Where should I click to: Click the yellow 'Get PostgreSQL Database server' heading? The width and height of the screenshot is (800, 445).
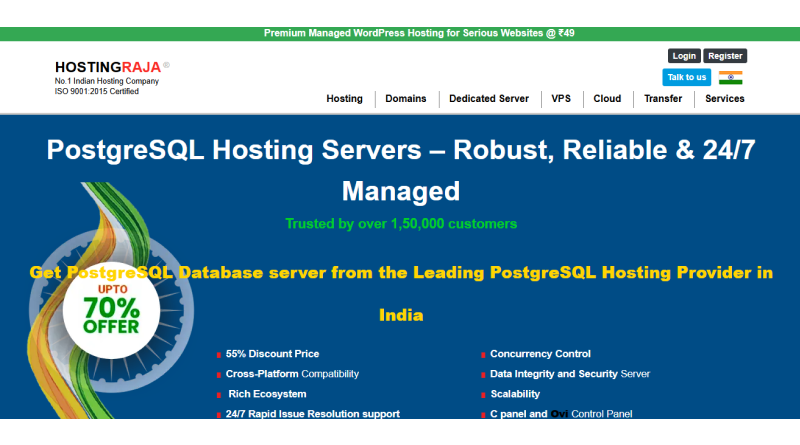401,293
